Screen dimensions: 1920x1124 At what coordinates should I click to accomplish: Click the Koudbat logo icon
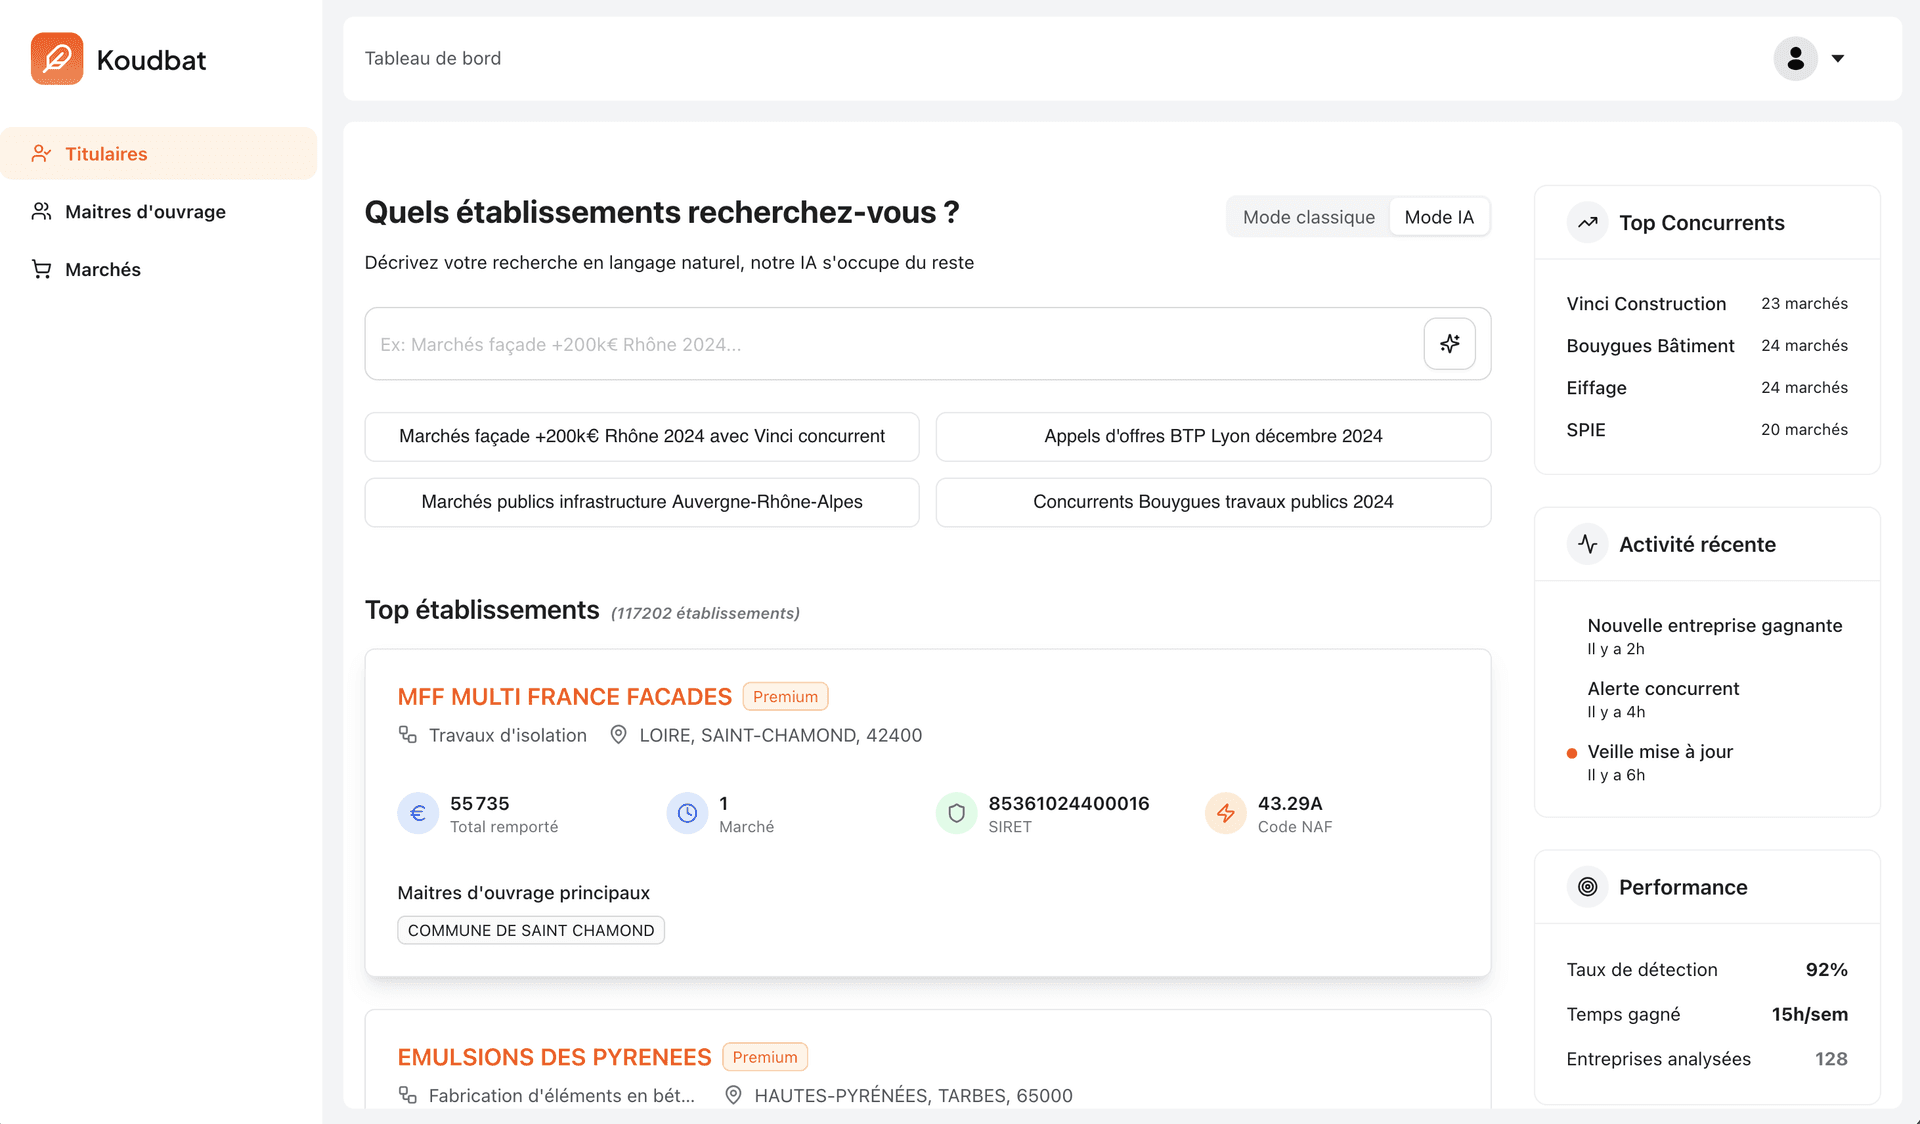(57, 59)
